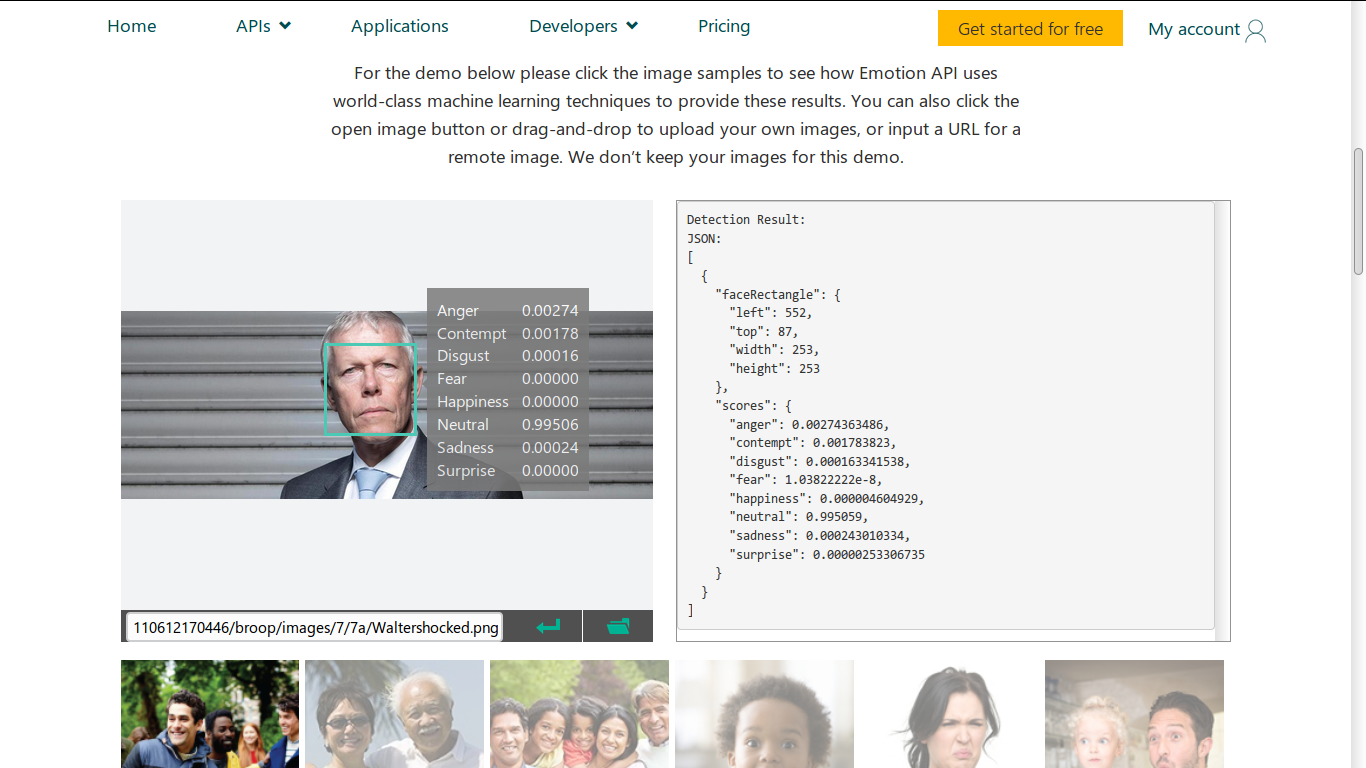Click the image URL input field

point(315,628)
